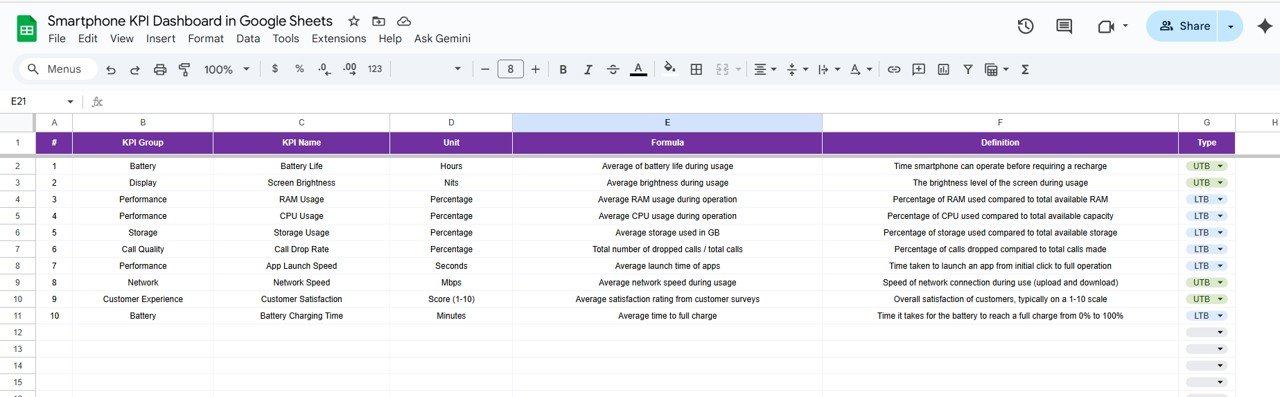Viewport: 1280px width, 397px height.
Task: Open the File menu
Action: coord(57,38)
